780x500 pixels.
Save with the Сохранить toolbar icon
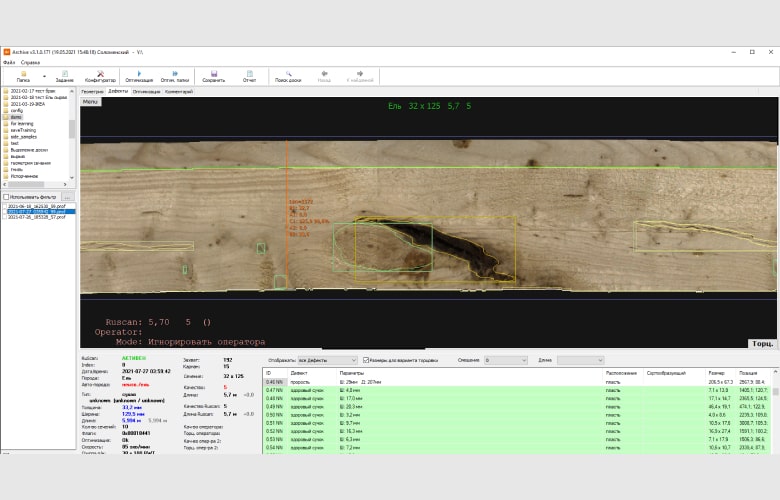tap(213, 76)
